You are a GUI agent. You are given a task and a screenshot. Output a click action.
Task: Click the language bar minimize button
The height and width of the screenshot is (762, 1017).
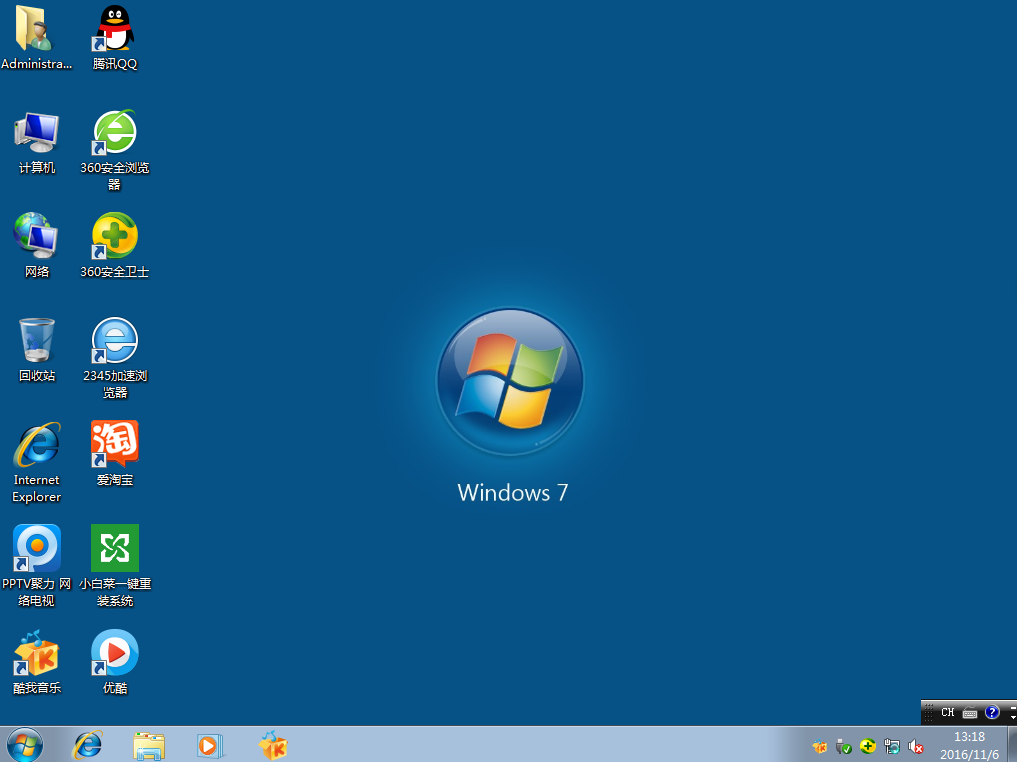[1013, 707]
